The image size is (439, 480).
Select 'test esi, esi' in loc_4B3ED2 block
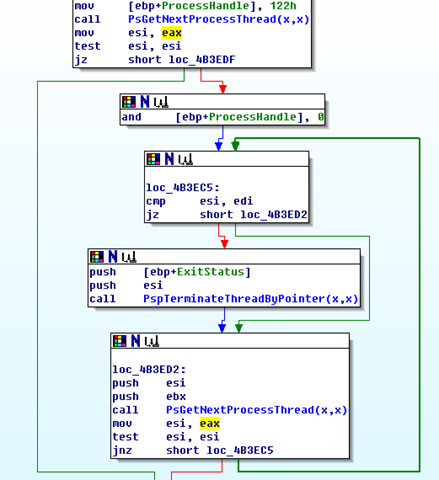click(x=166, y=437)
